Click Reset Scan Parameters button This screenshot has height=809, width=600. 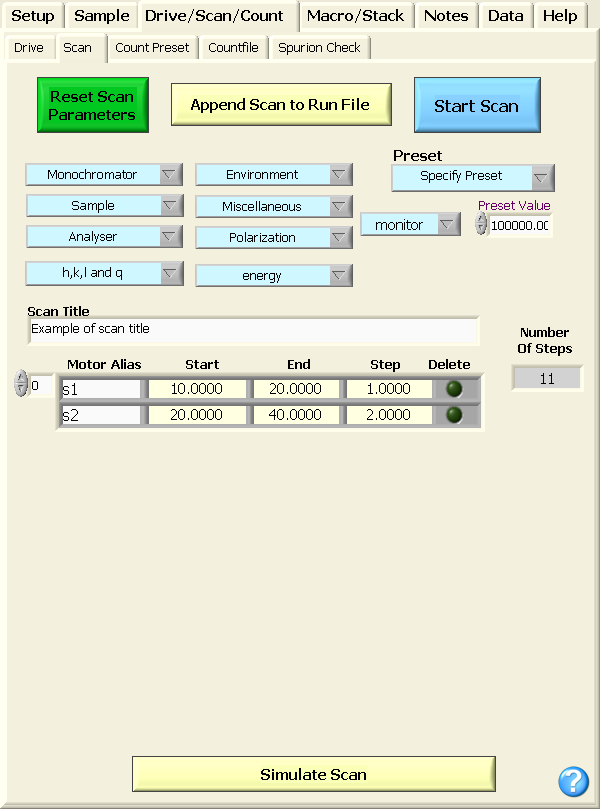[93, 106]
